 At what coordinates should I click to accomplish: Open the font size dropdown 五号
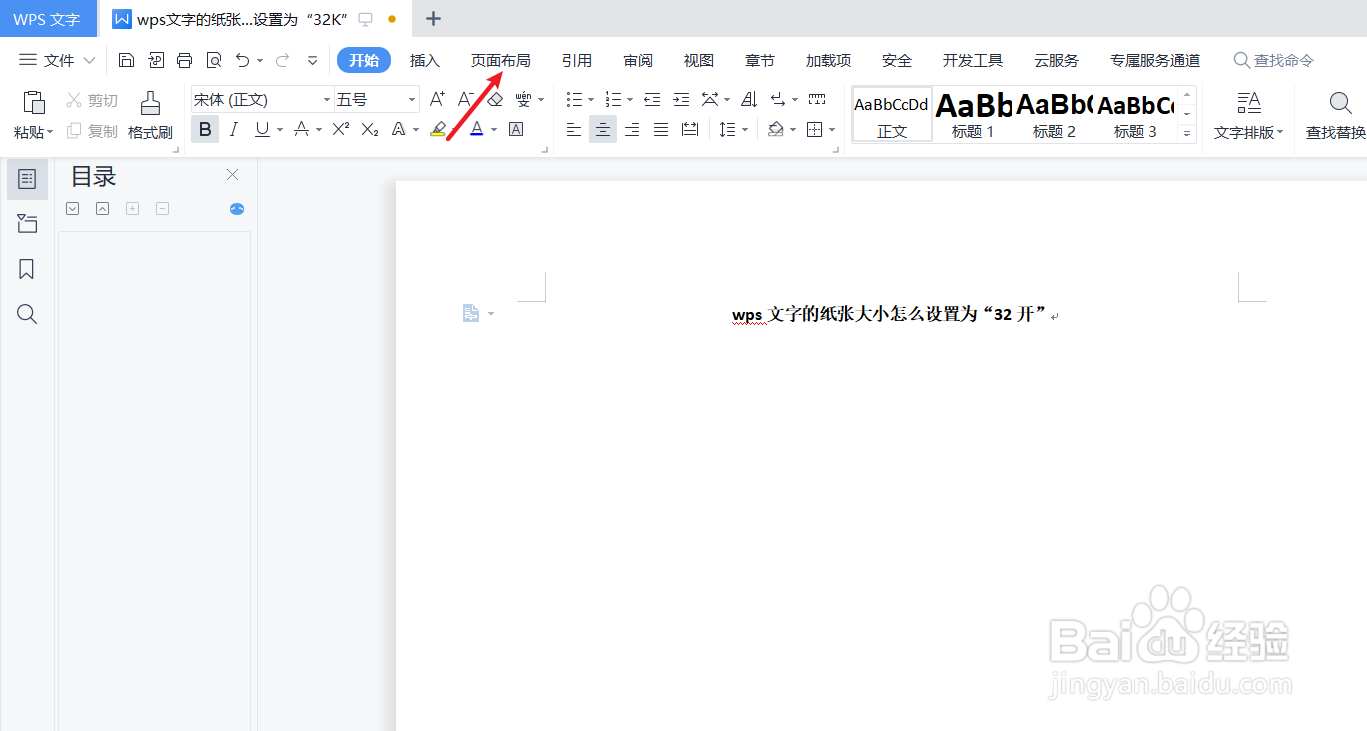click(x=412, y=100)
